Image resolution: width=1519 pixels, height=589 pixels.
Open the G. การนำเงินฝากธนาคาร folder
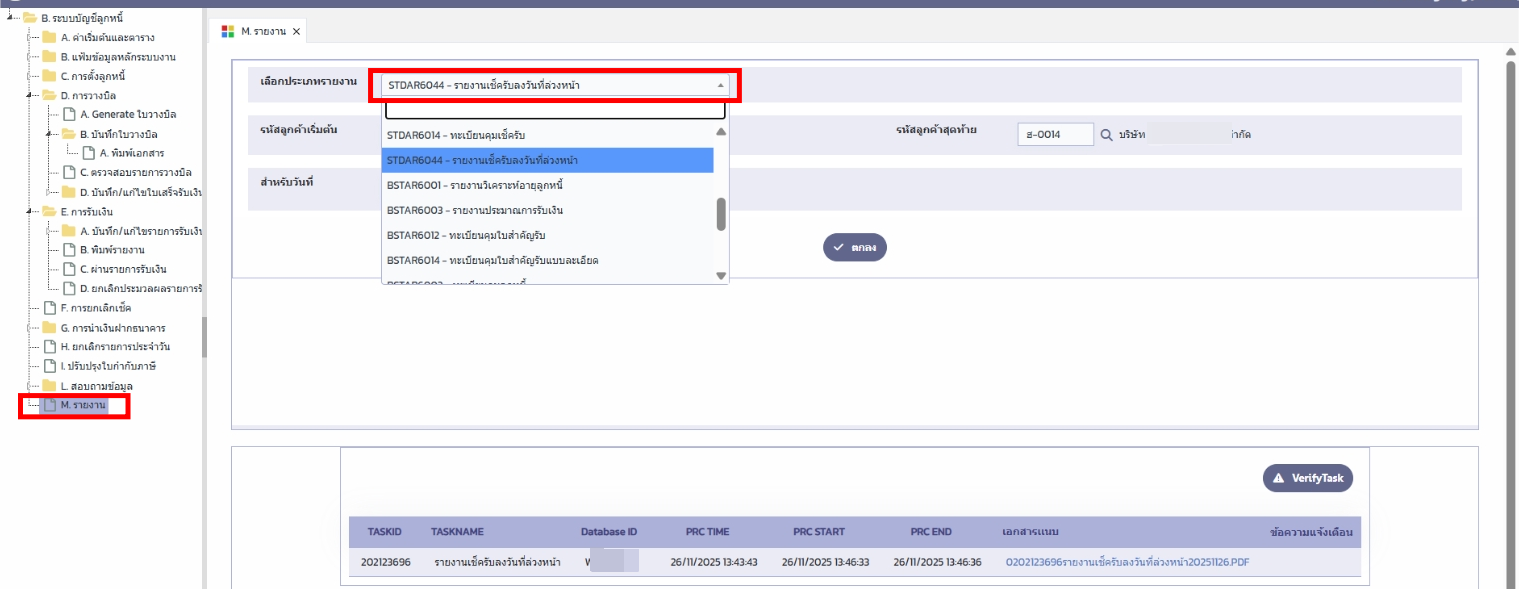(112, 328)
